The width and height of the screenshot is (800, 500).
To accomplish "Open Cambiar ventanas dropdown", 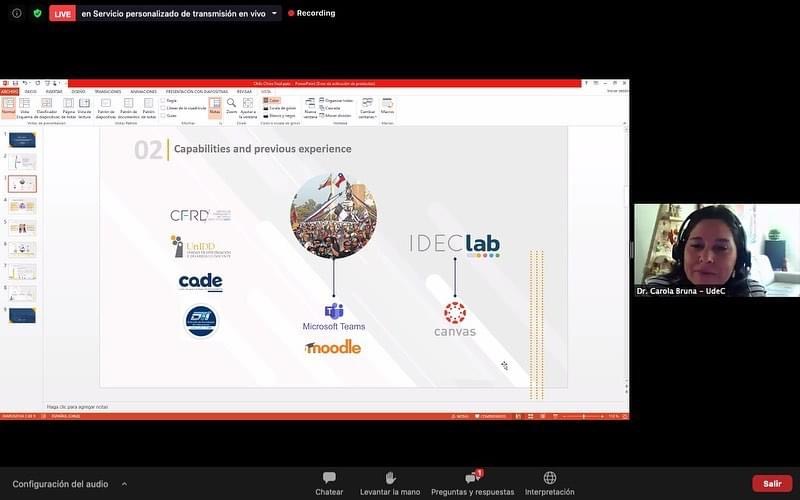I will (x=367, y=109).
